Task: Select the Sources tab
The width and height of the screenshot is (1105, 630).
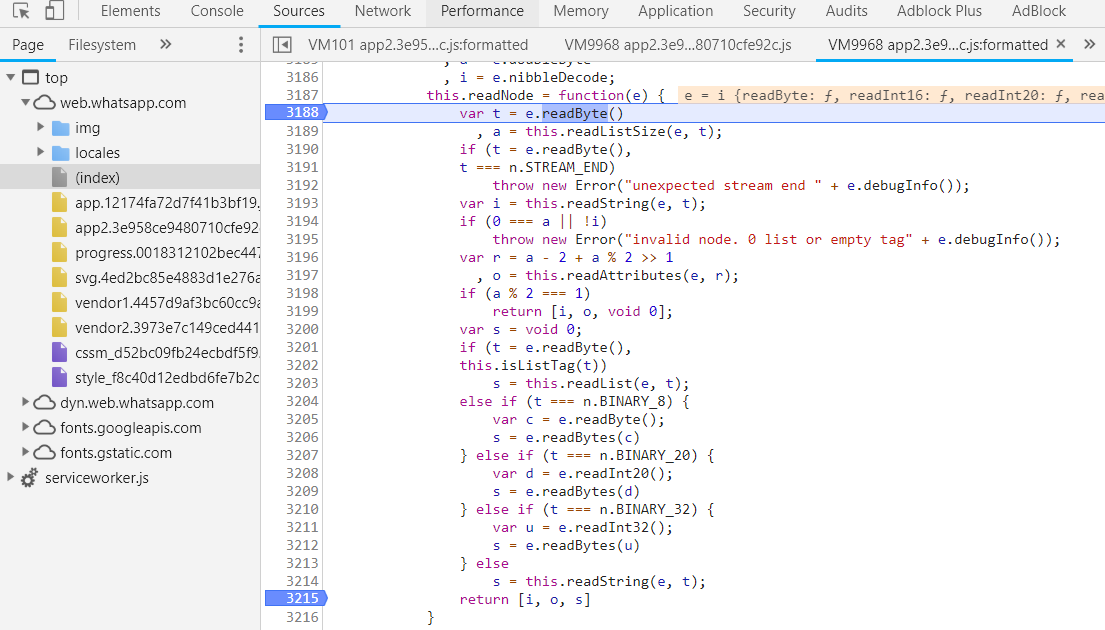Action: pos(299,11)
